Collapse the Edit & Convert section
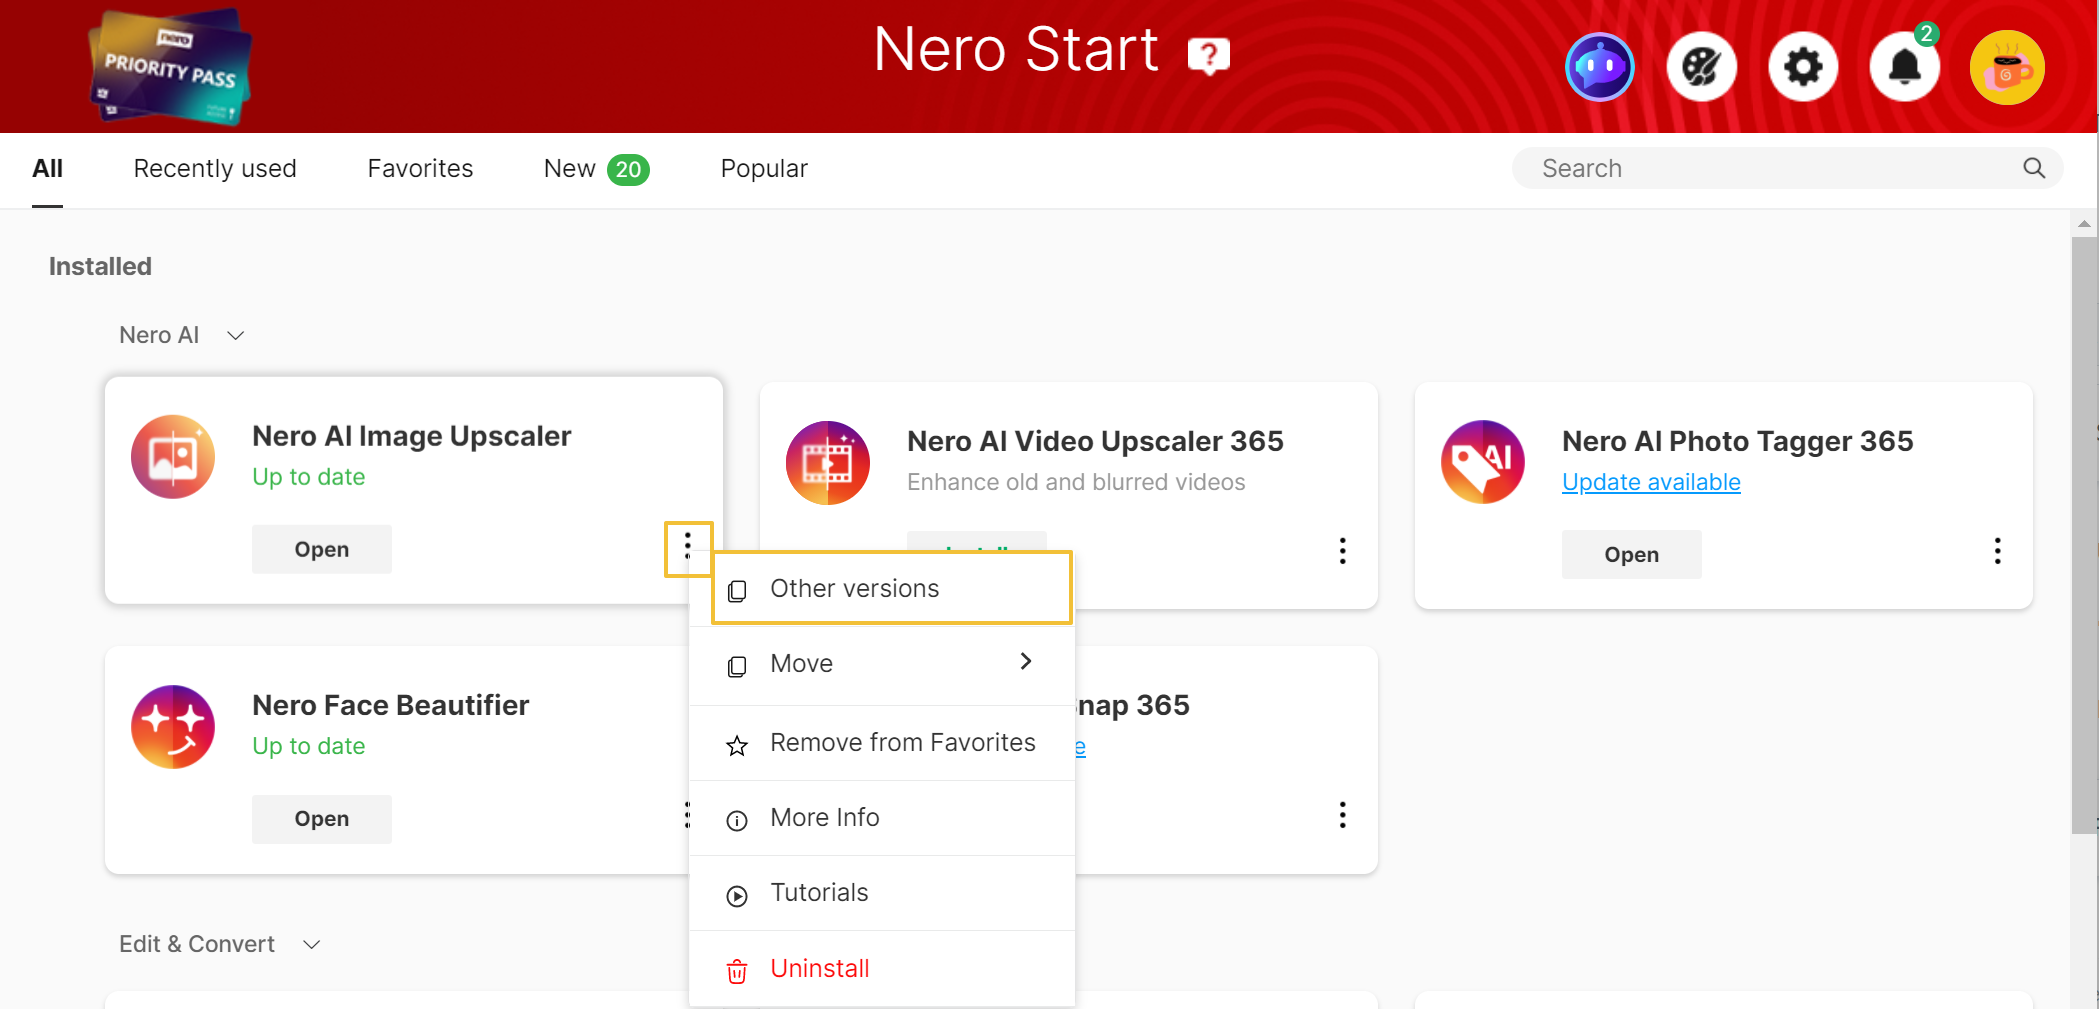2099x1009 pixels. coord(312,945)
